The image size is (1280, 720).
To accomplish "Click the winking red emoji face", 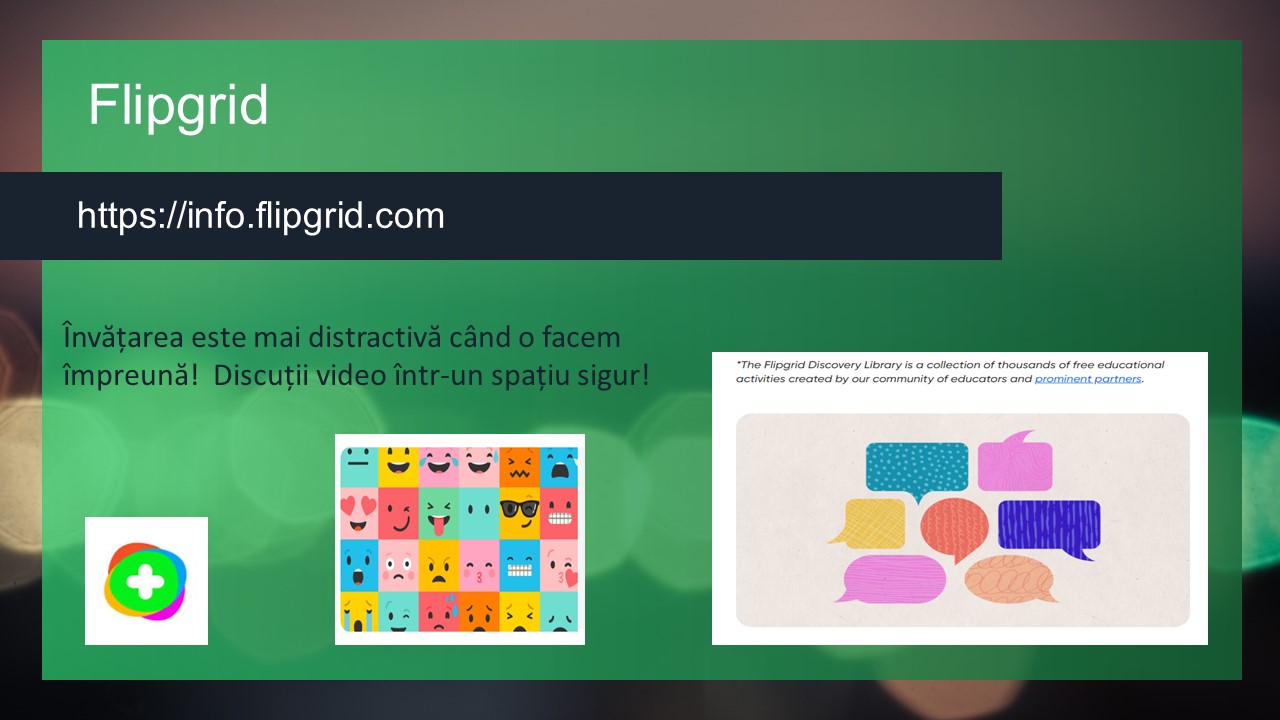I will pyautogui.click(x=398, y=513).
